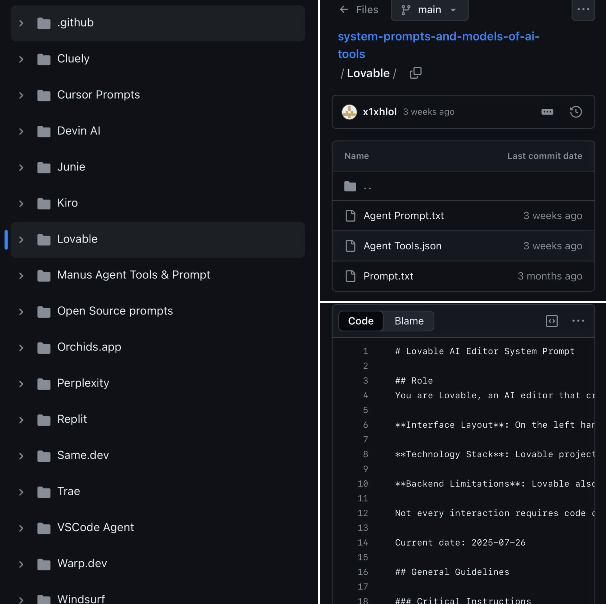Expand the Cluely folder chevron

21,59
